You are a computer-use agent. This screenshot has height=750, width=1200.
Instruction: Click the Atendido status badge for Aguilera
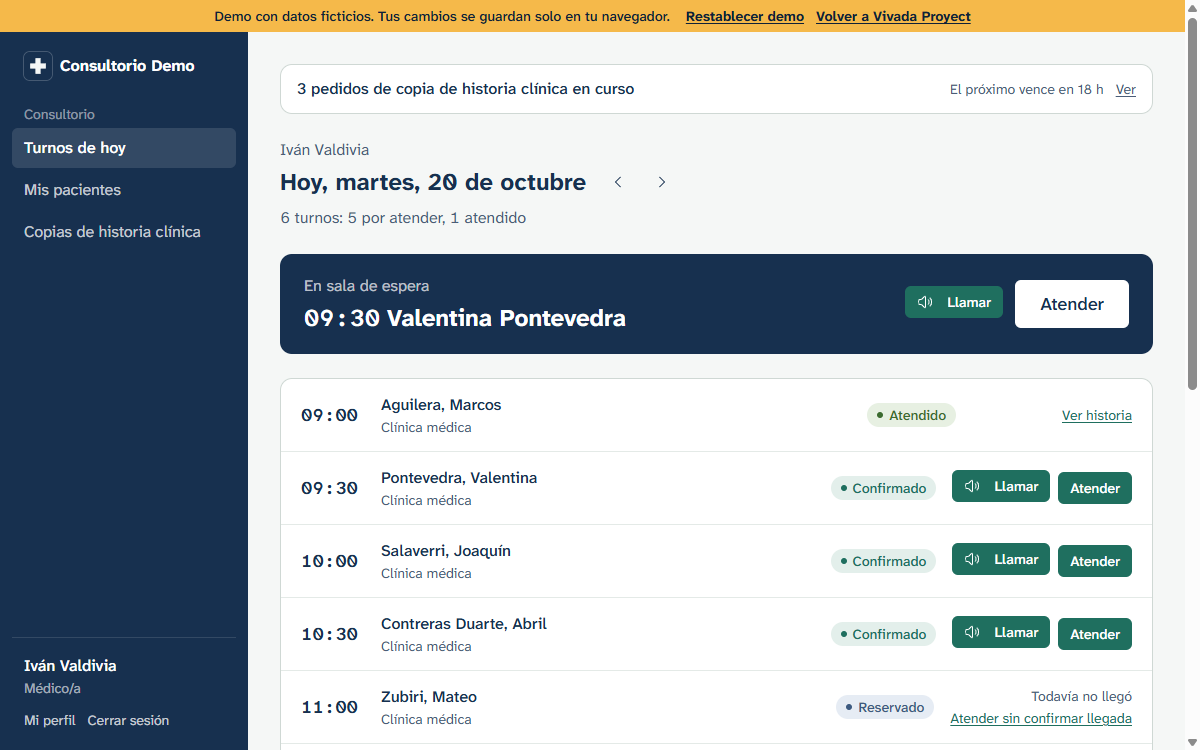(x=911, y=415)
